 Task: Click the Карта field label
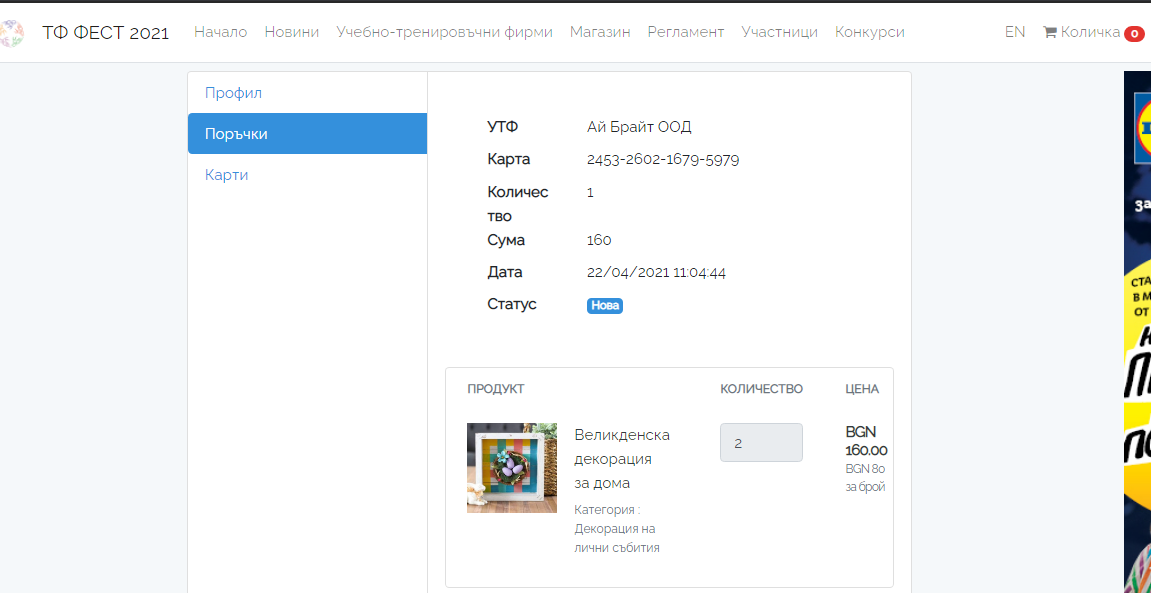click(509, 159)
